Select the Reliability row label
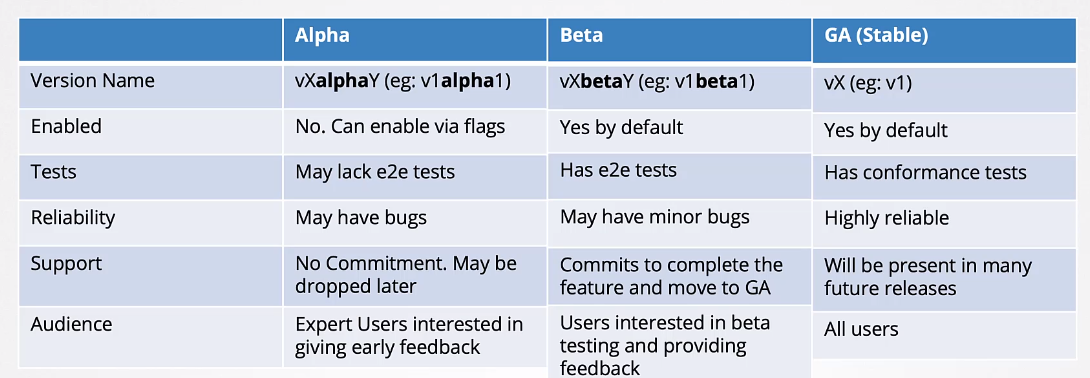Image resolution: width=1090 pixels, height=378 pixels. click(73, 217)
